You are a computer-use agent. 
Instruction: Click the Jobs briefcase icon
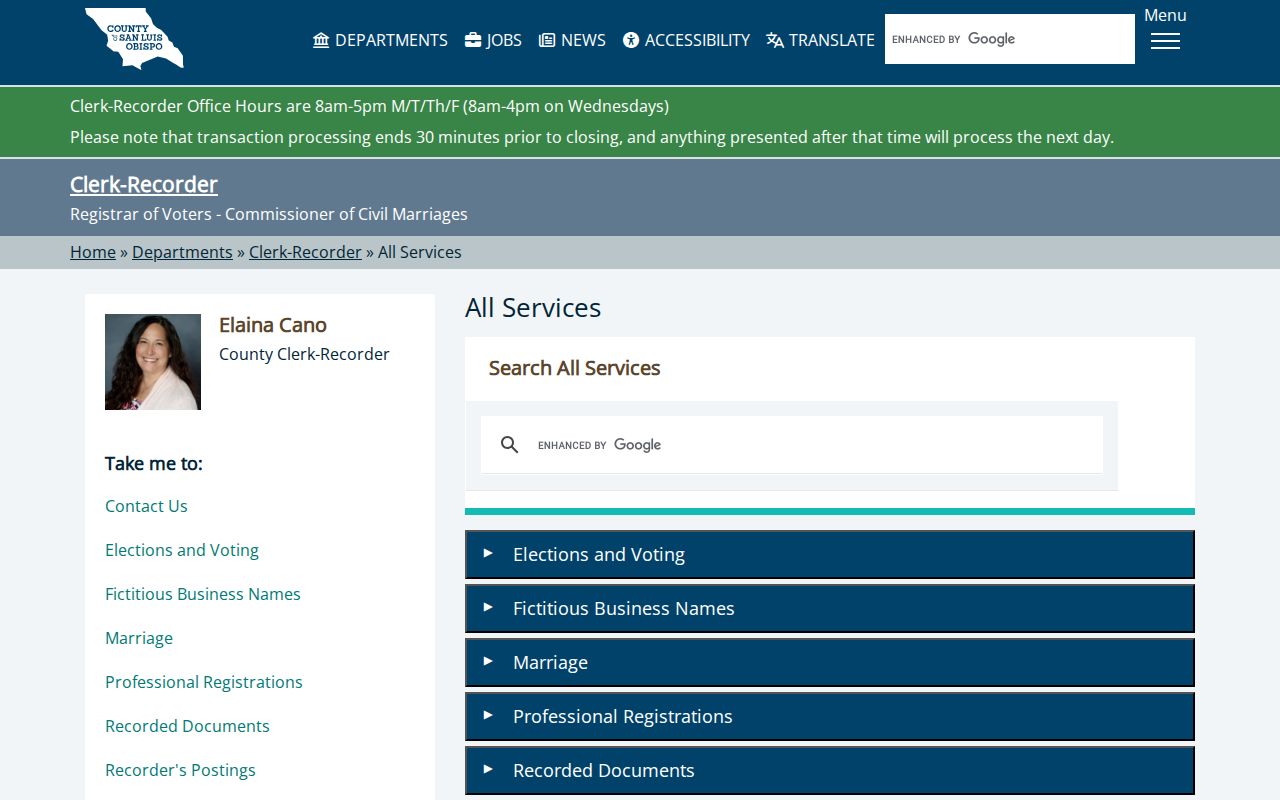click(x=473, y=40)
